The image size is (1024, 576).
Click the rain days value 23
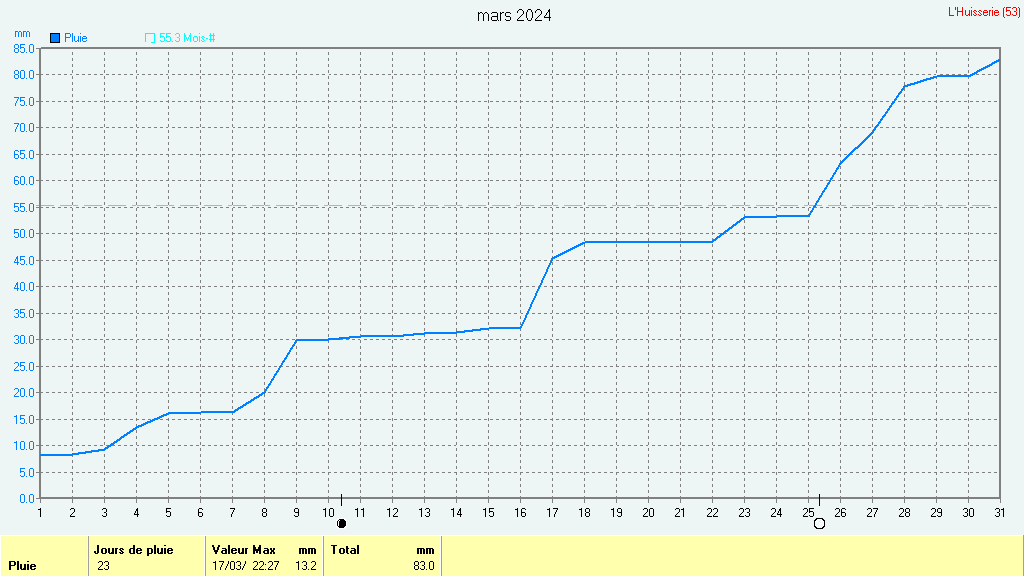pyautogui.click(x=103, y=566)
